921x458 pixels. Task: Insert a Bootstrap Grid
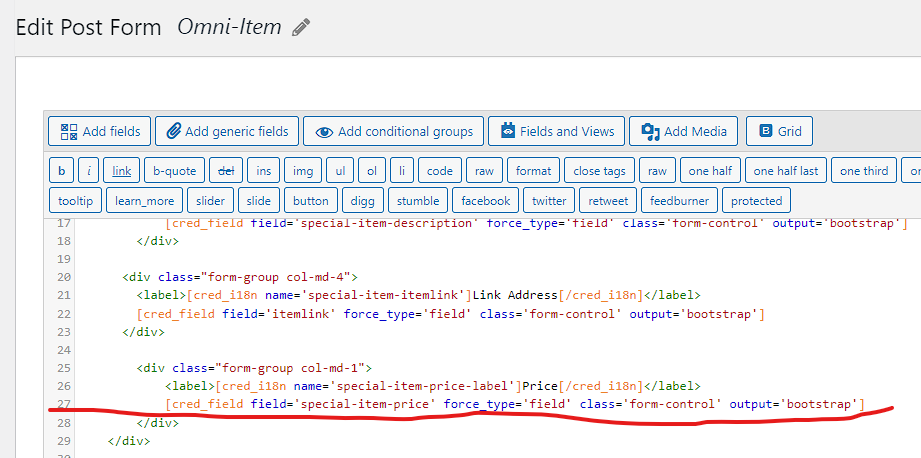779,131
